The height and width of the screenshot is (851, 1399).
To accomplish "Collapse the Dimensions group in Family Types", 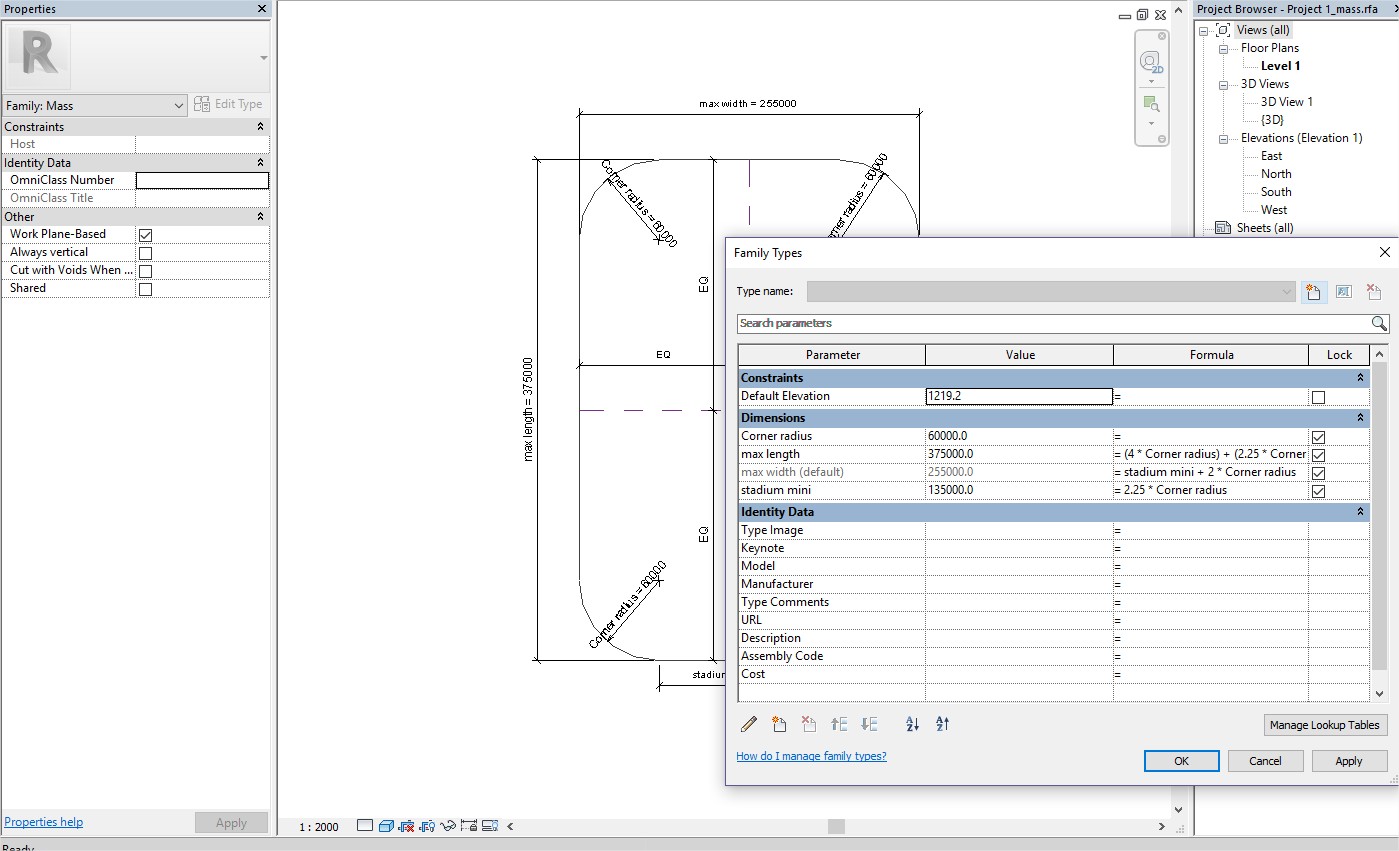I will (1360, 418).
